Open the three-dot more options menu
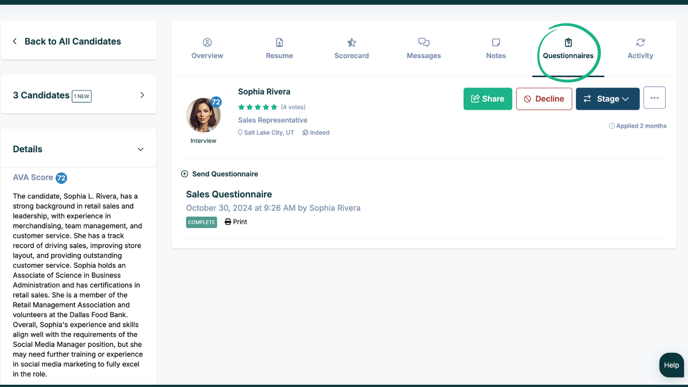 pos(654,98)
